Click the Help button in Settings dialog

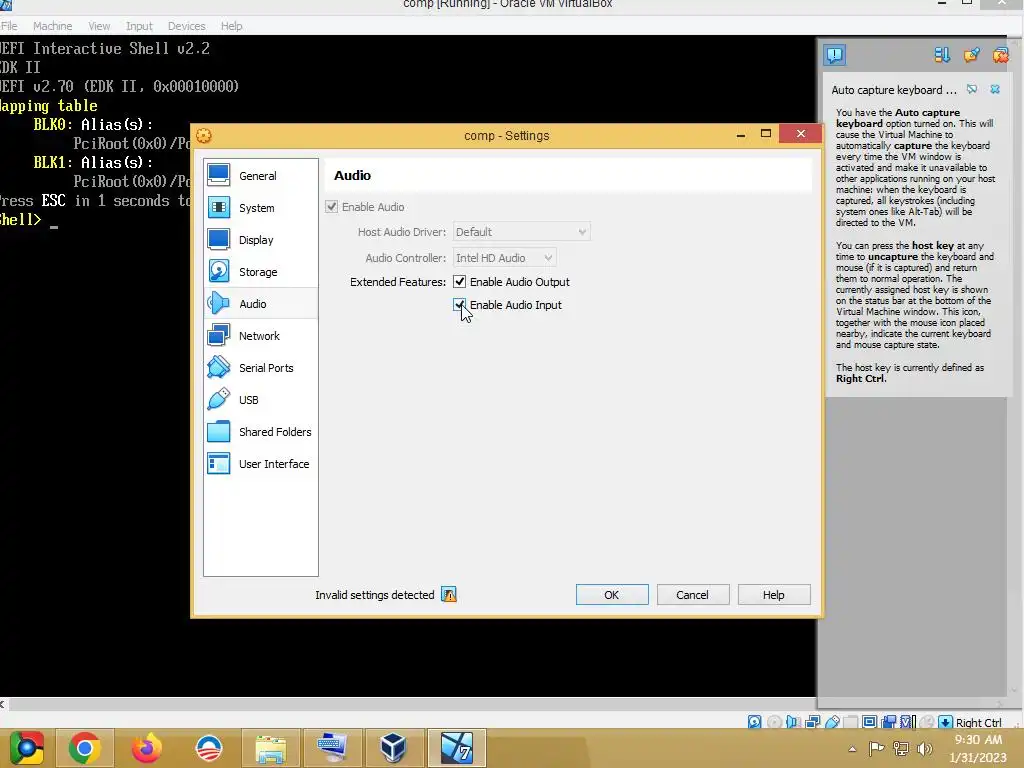tap(774, 595)
